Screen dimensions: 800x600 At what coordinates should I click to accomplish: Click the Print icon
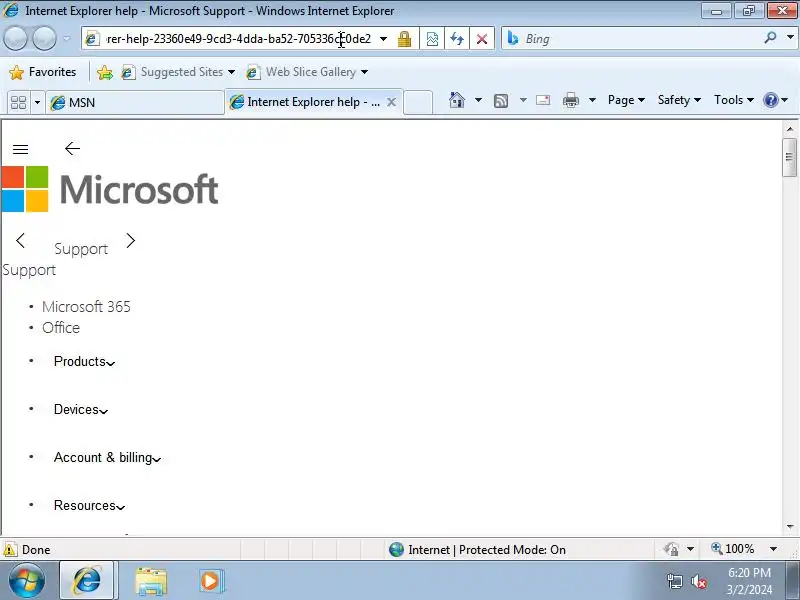570,100
